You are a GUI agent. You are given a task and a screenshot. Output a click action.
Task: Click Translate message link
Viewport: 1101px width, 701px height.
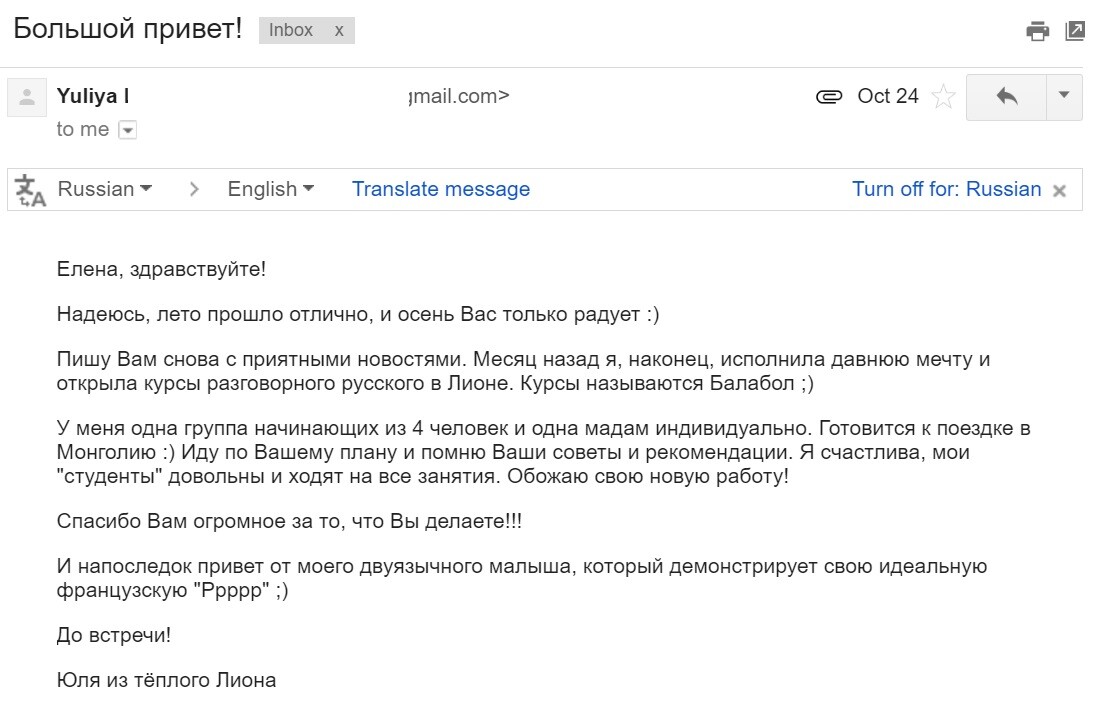coord(441,189)
